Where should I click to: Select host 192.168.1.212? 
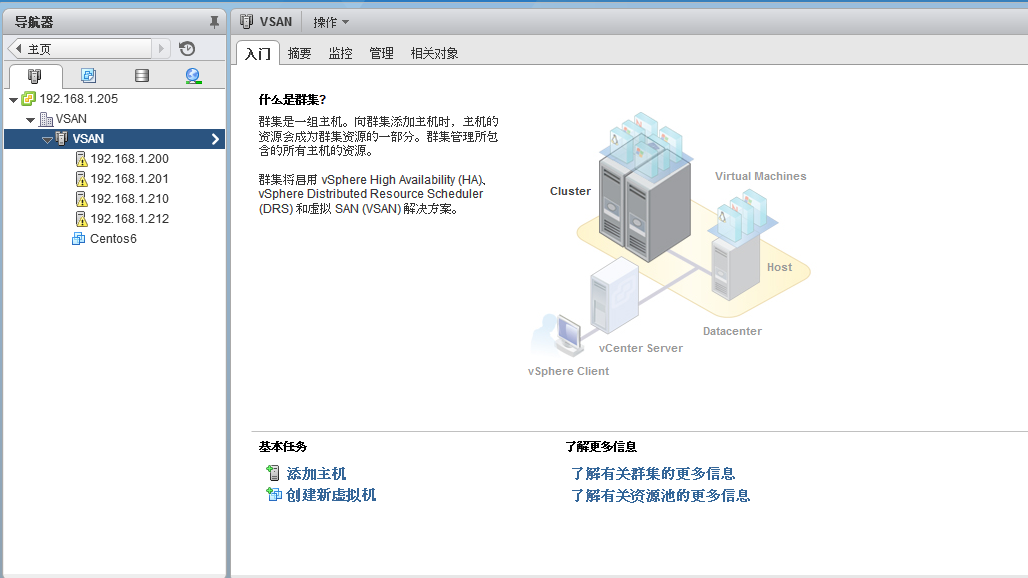(x=130, y=219)
